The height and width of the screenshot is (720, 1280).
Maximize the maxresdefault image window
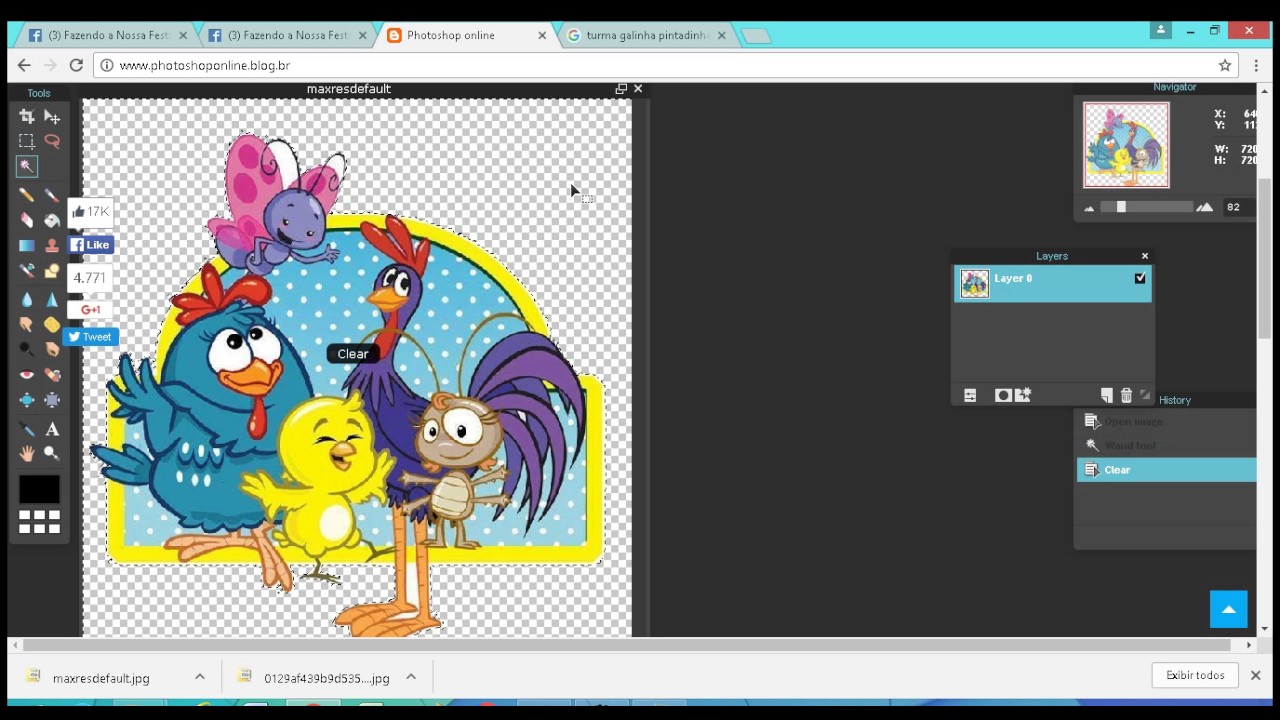click(621, 89)
